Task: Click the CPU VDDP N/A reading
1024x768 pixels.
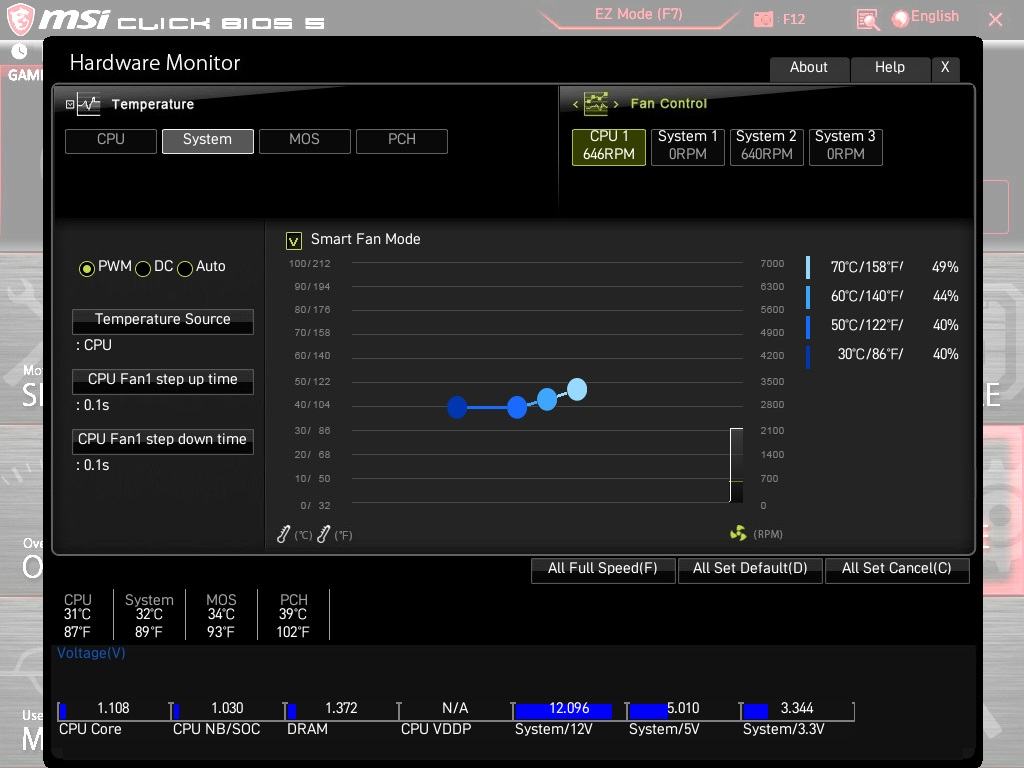Action: (455, 709)
